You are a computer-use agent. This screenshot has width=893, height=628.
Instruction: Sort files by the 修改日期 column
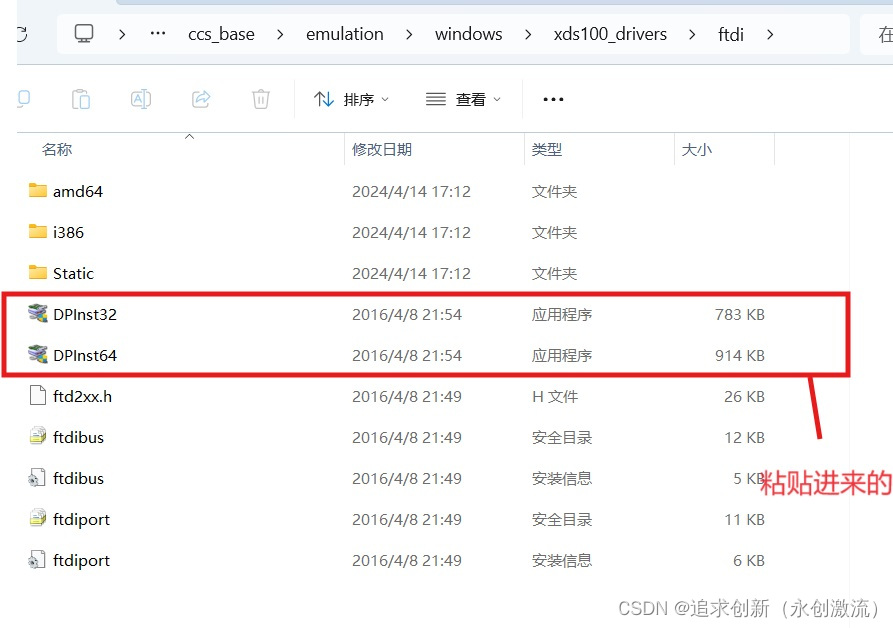(x=382, y=149)
